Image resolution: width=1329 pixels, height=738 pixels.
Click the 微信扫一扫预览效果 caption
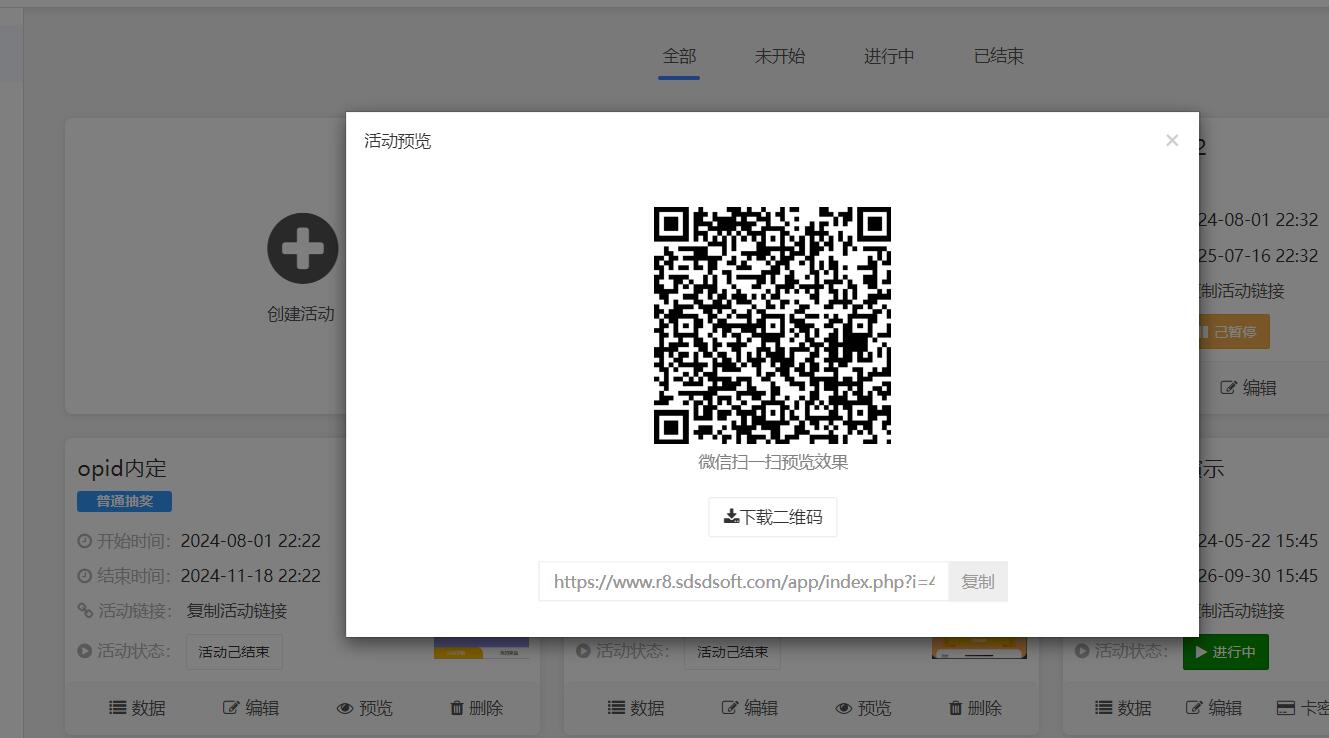click(x=773, y=462)
